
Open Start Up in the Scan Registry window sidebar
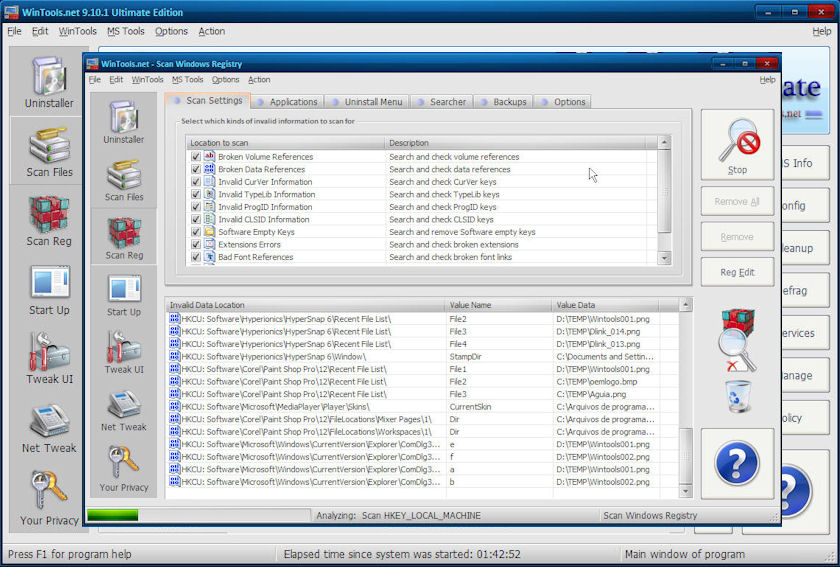(x=124, y=295)
